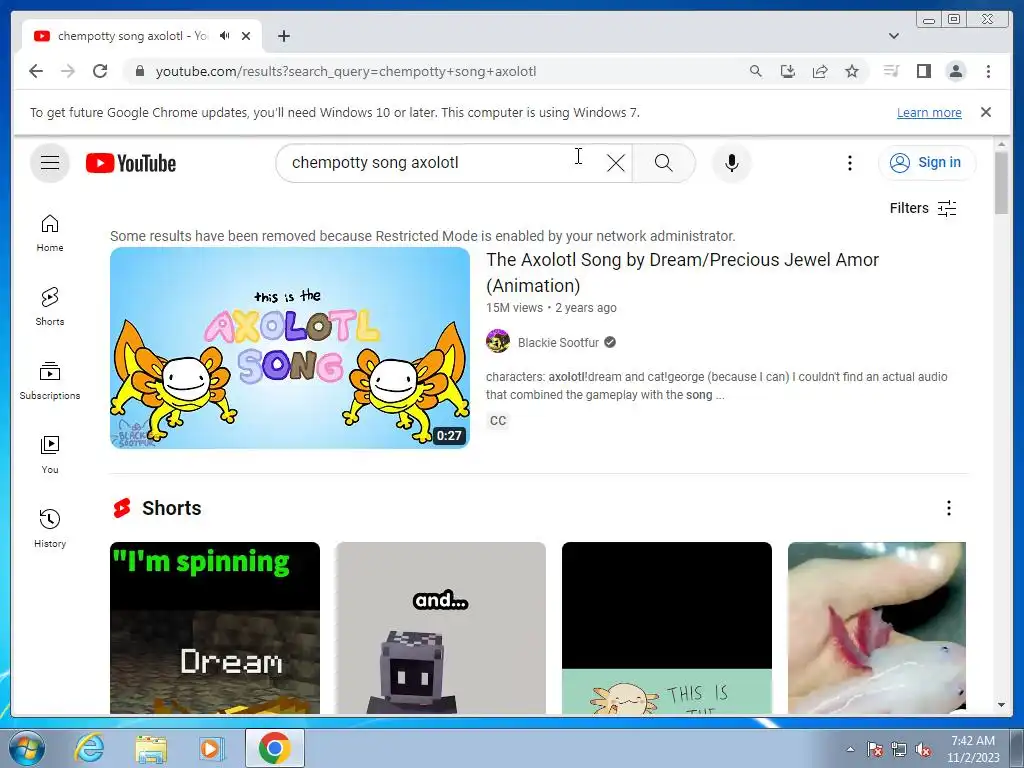The height and width of the screenshot is (768, 1024).
Task: Open the YouTube hamburger guide menu
Action: [50, 163]
